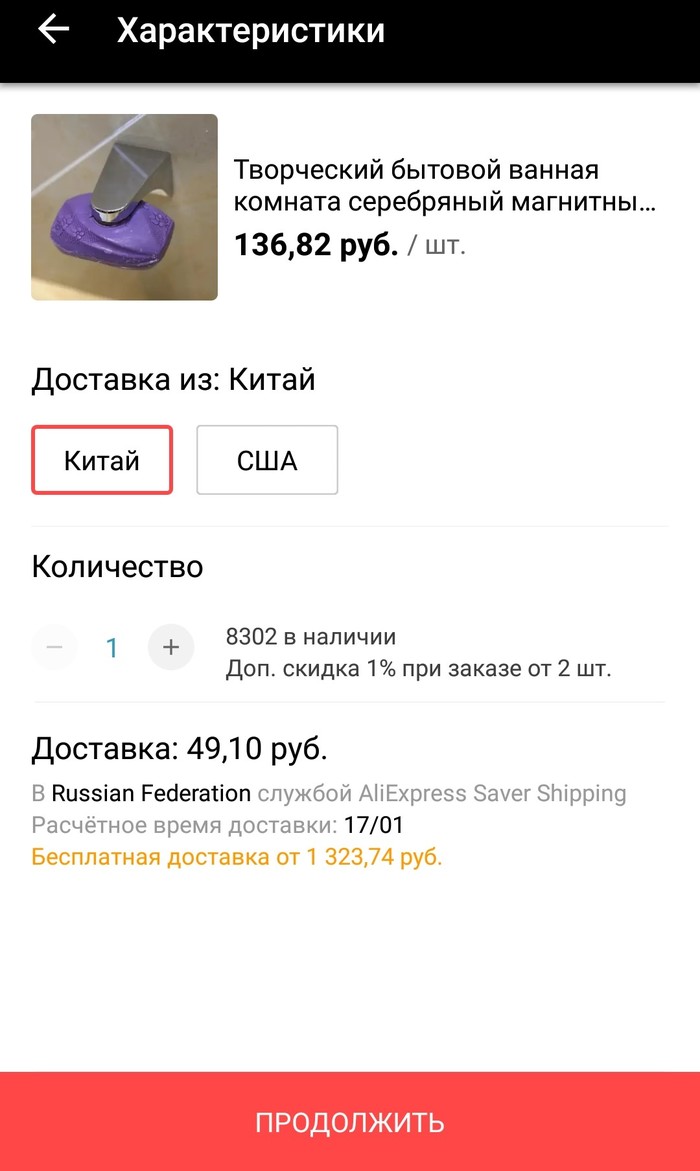
Task: Tap the free shipping threshold notice
Action: (x=237, y=857)
